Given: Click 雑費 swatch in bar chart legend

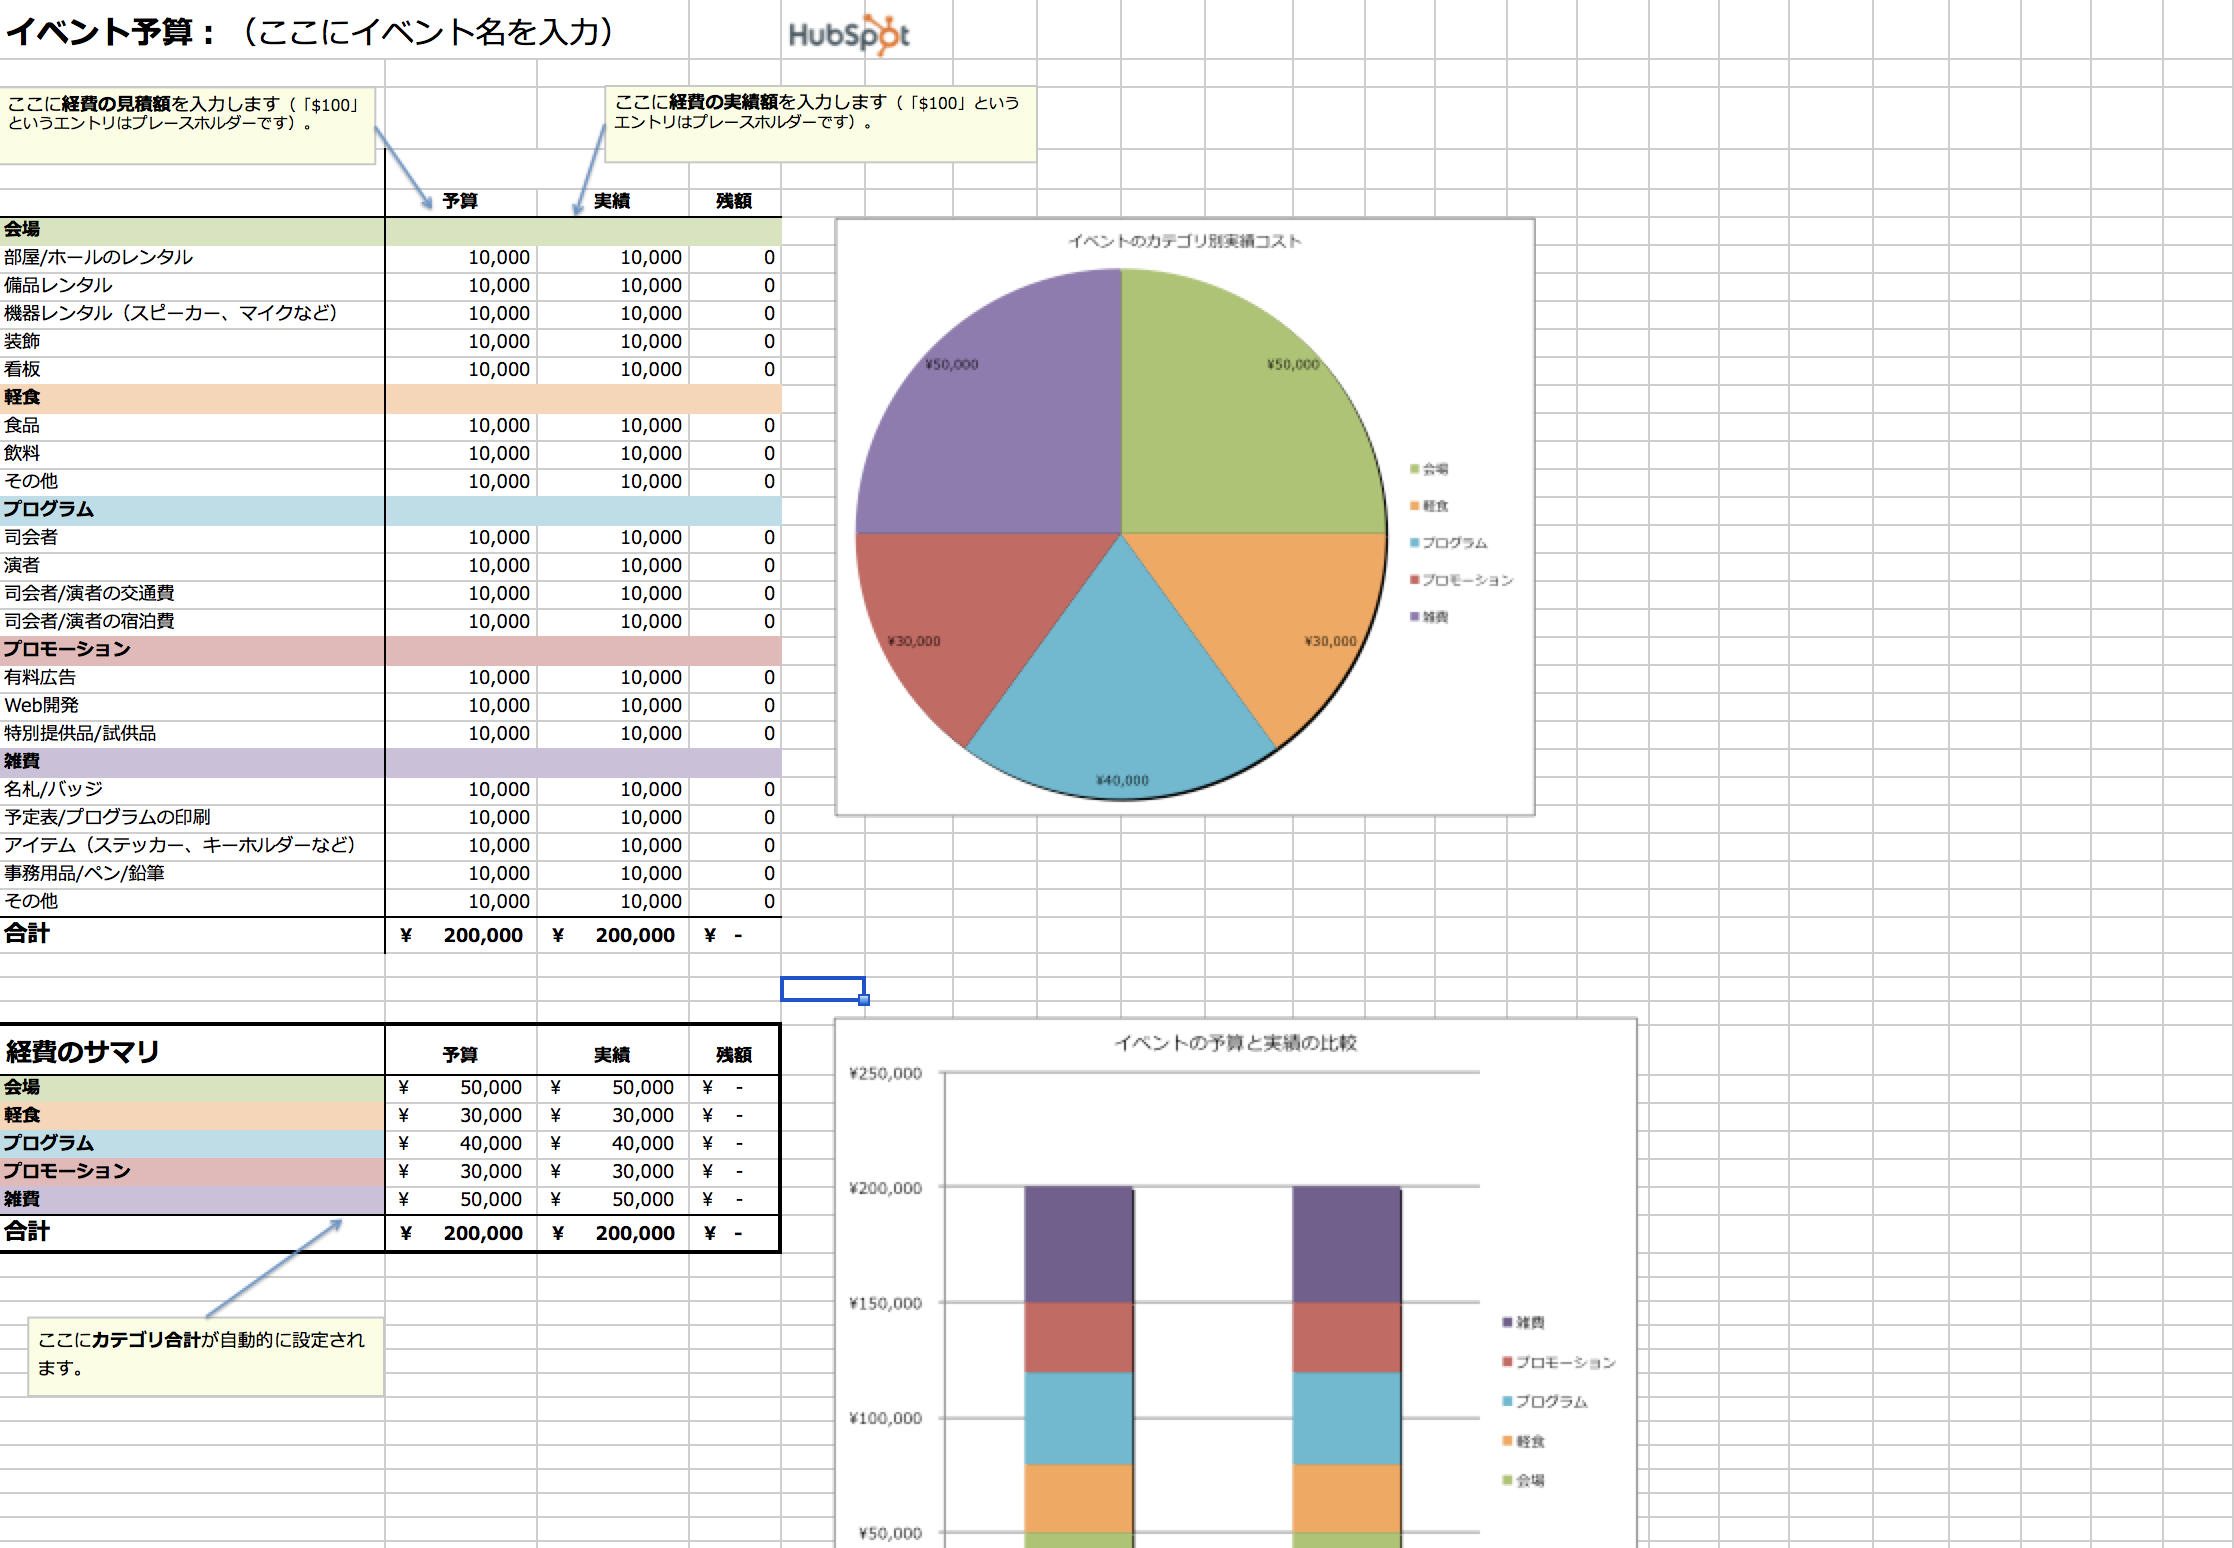Looking at the screenshot, I should 1507,1322.
